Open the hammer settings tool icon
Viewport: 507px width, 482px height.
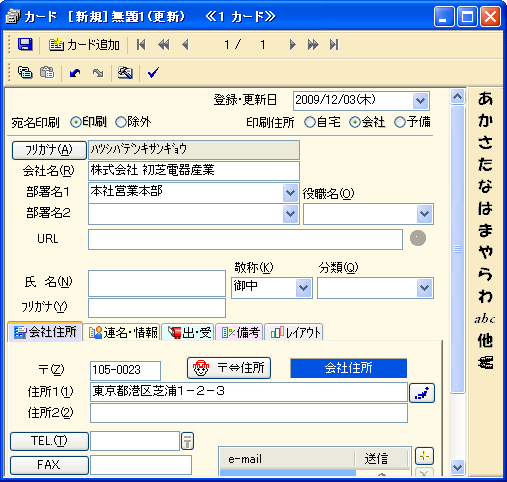point(125,72)
